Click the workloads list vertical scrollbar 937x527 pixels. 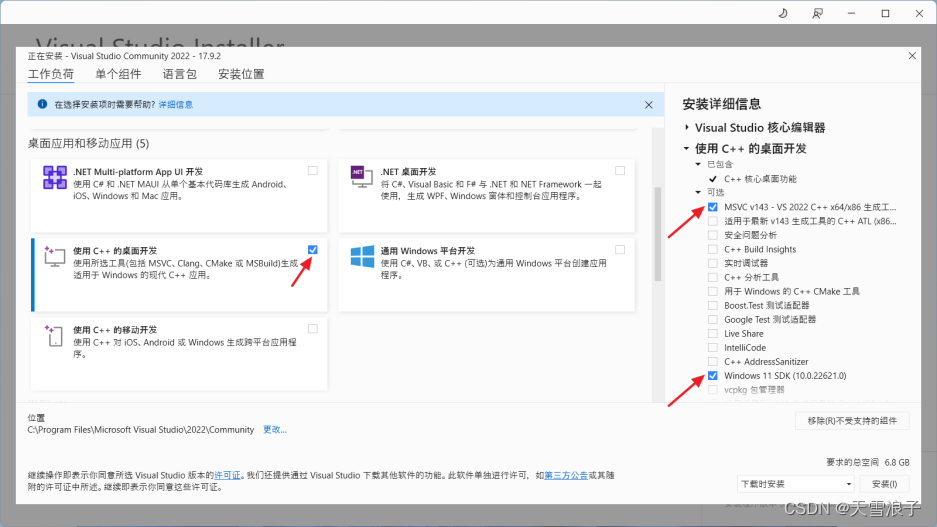pyautogui.click(x=658, y=234)
